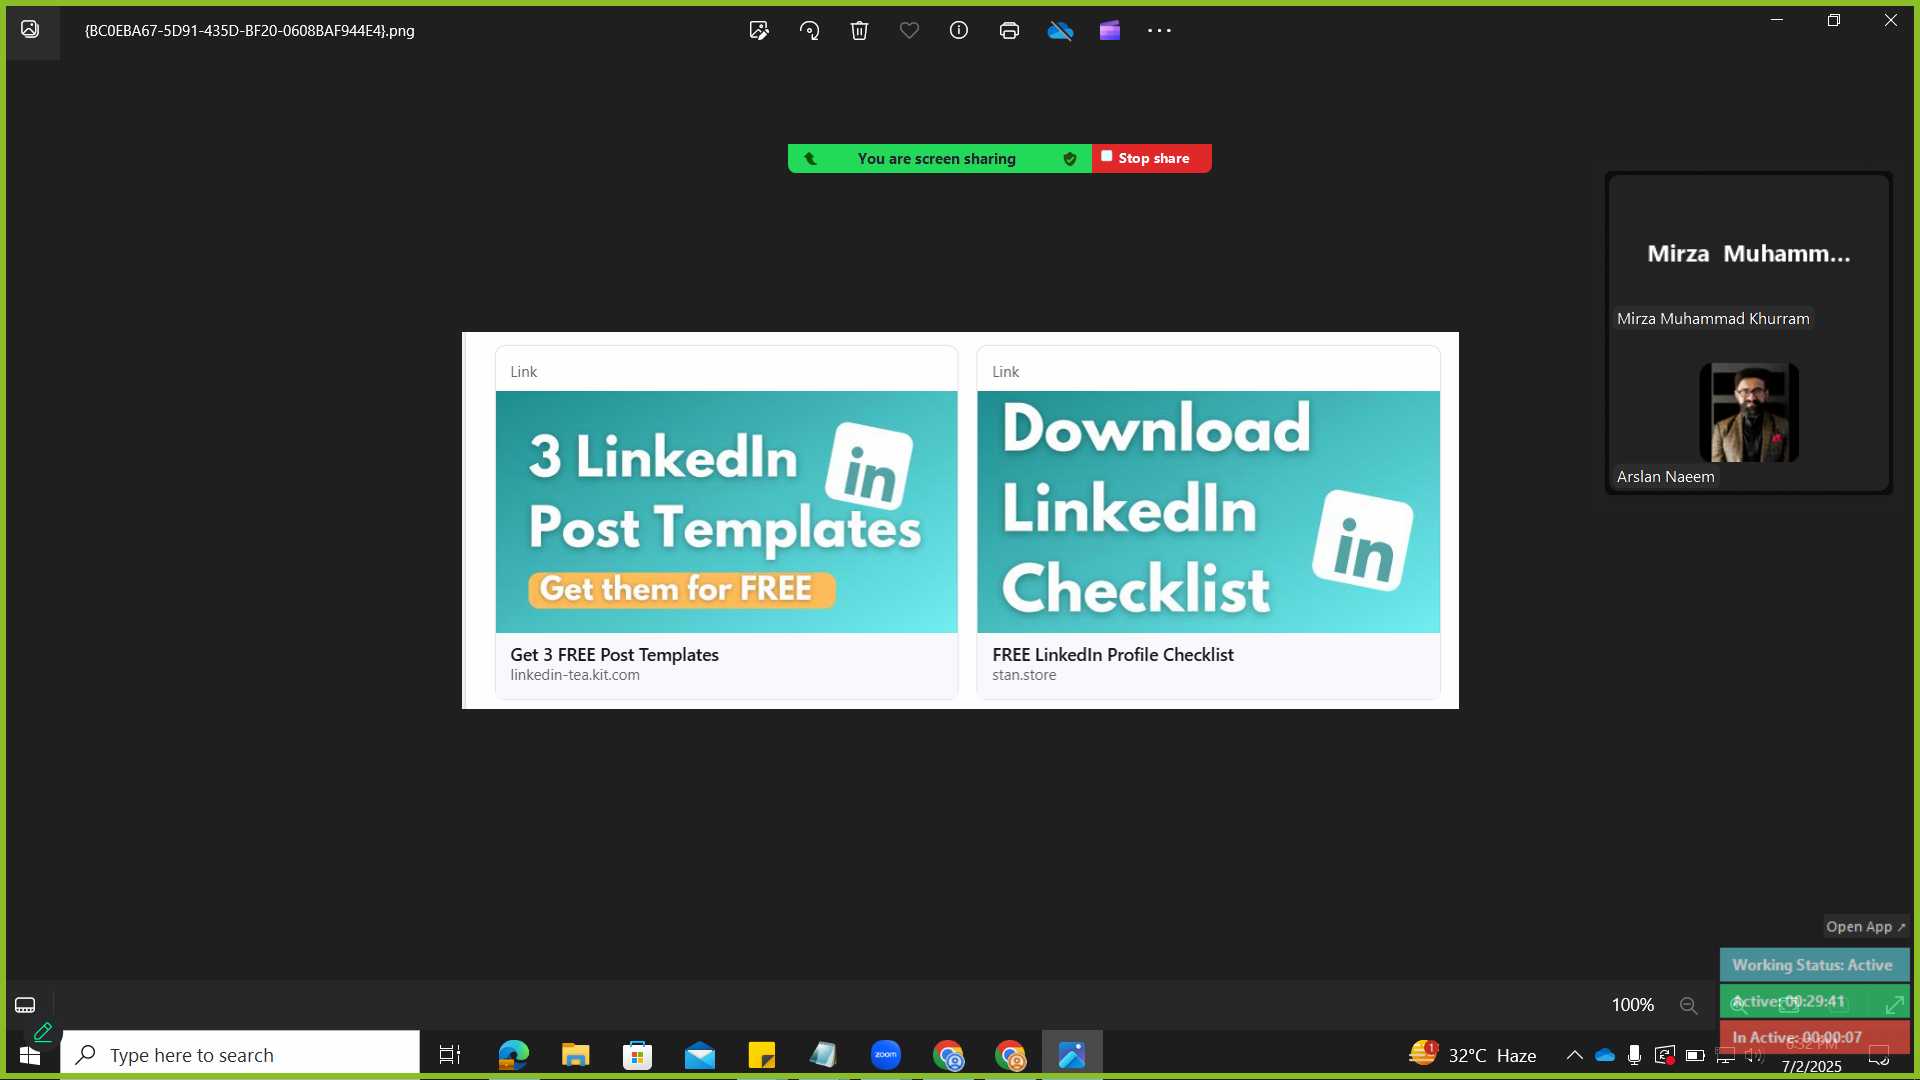Image resolution: width=1920 pixels, height=1080 pixels.
Task: Mark the photo as favorite with heart
Action: click(x=909, y=30)
